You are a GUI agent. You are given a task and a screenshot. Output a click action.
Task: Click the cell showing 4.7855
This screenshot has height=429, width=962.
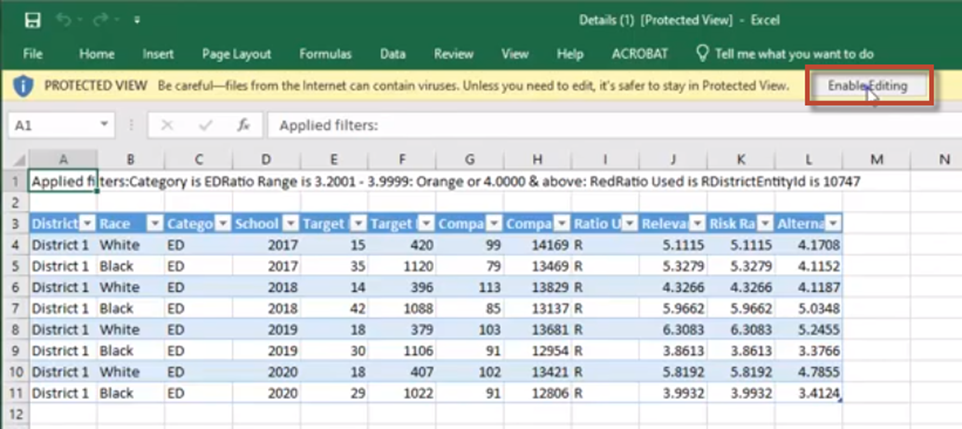pos(809,372)
